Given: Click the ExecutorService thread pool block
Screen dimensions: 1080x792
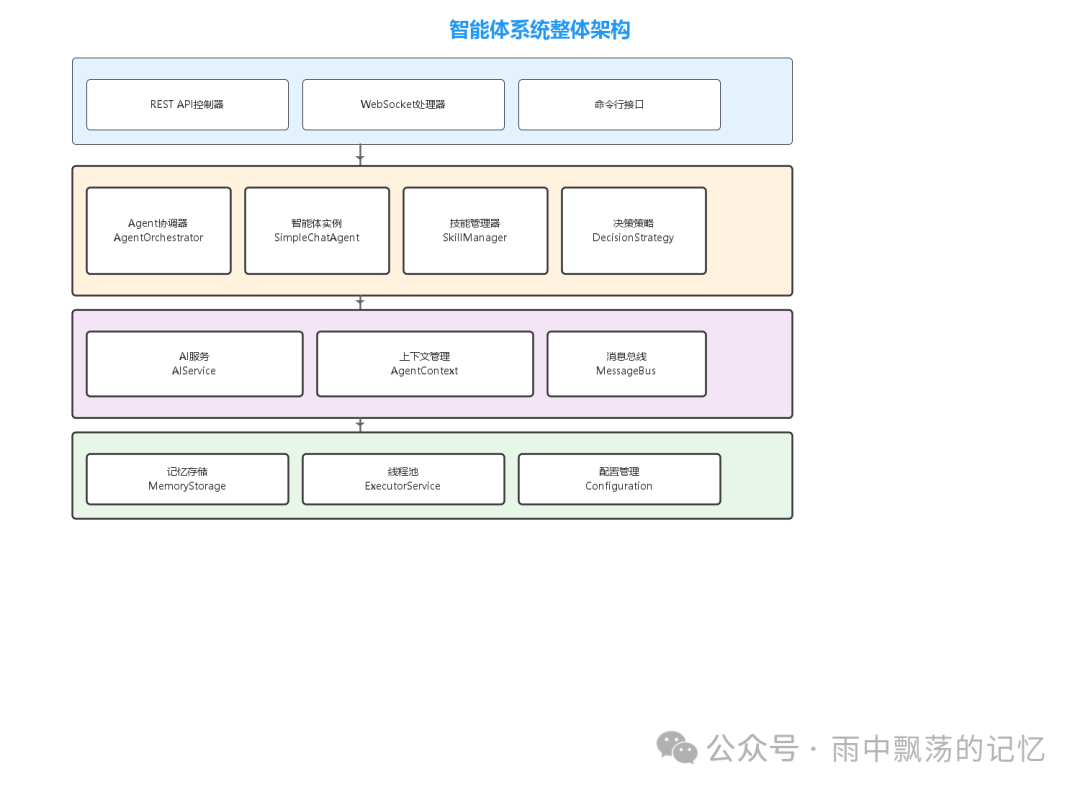Looking at the screenshot, I should pyautogui.click(x=403, y=478).
